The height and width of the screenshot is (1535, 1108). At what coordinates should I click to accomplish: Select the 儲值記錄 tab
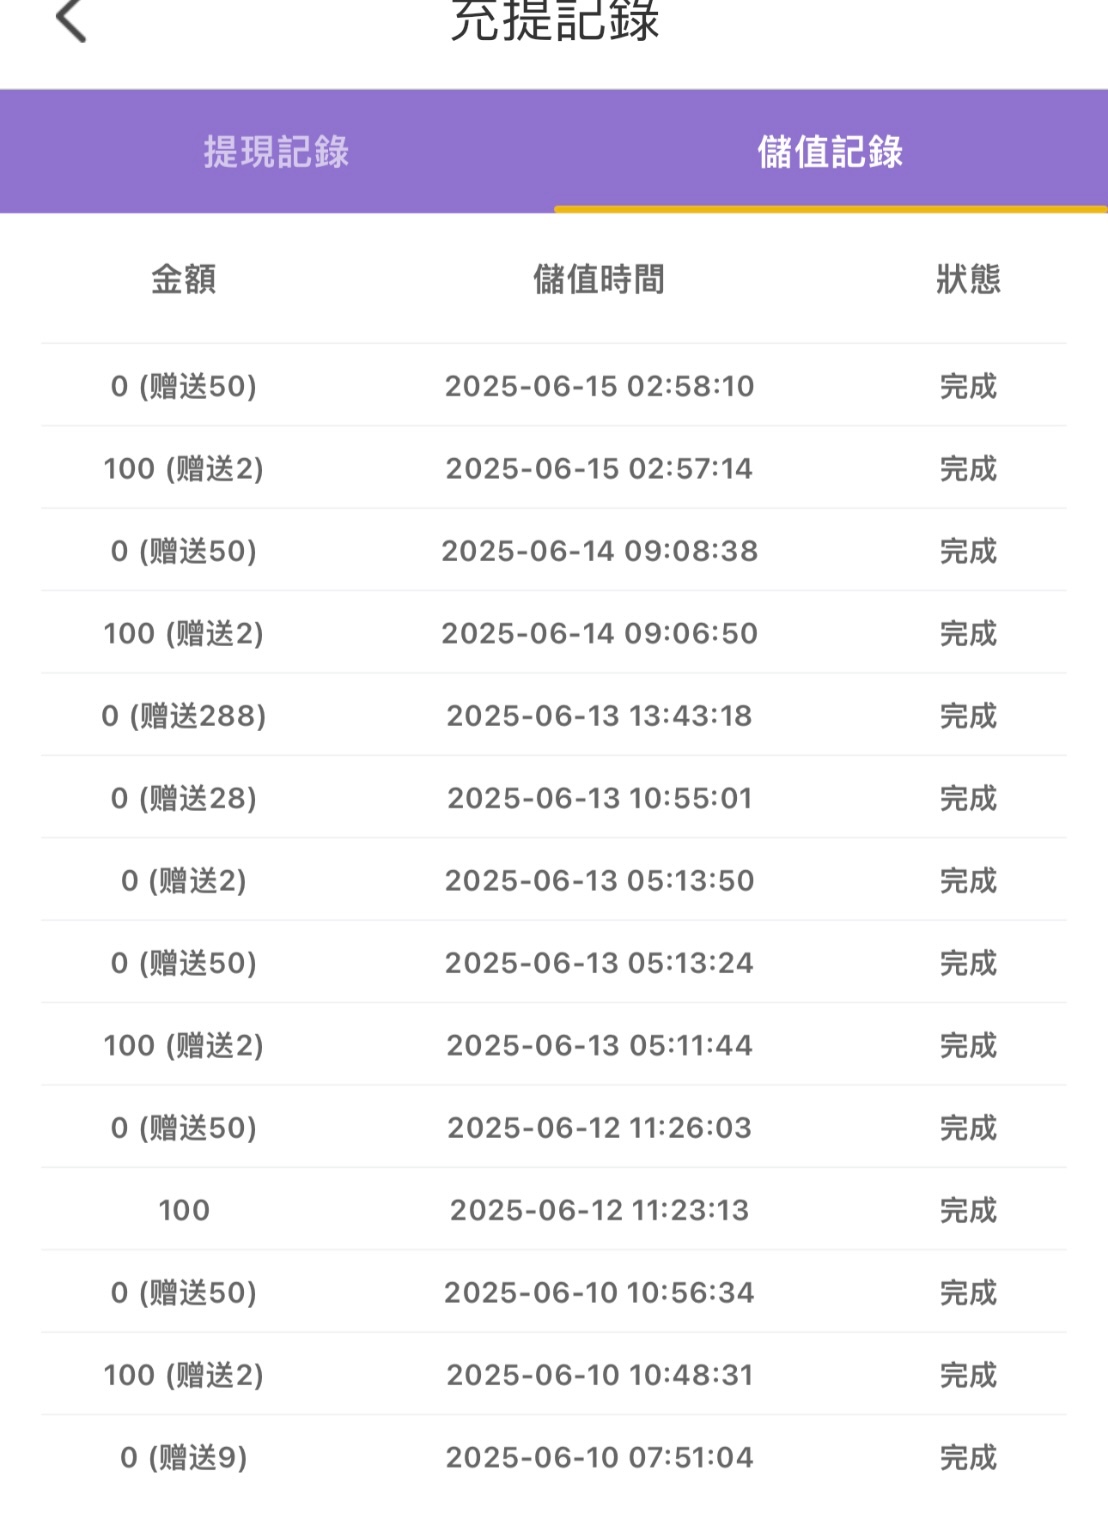coord(830,152)
